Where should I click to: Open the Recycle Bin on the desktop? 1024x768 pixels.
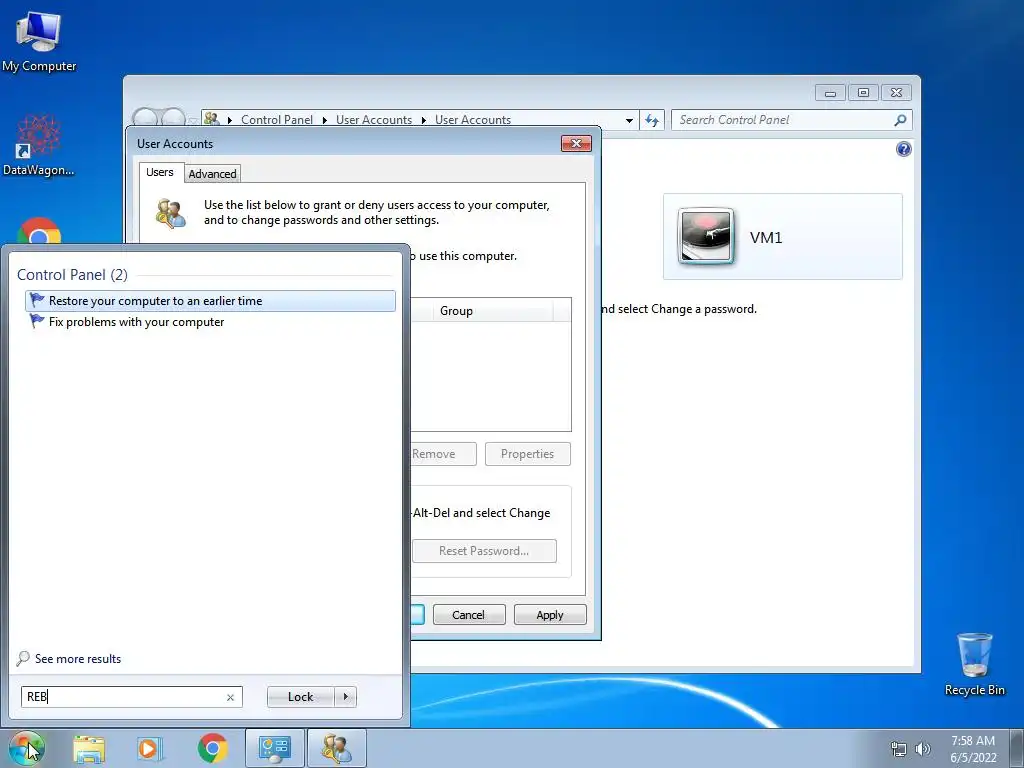(x=974, y=665)
